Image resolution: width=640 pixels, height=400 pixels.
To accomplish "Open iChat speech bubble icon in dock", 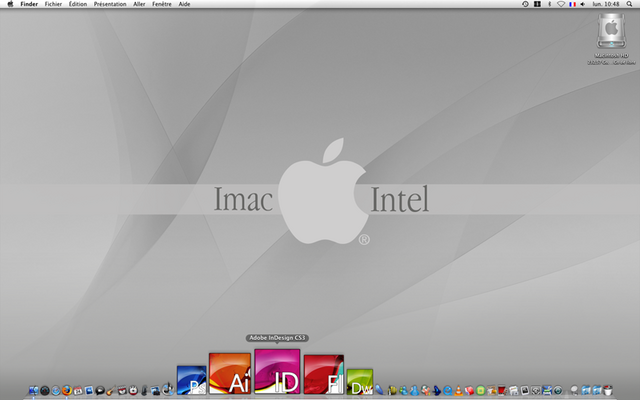I will pos(100,391).
